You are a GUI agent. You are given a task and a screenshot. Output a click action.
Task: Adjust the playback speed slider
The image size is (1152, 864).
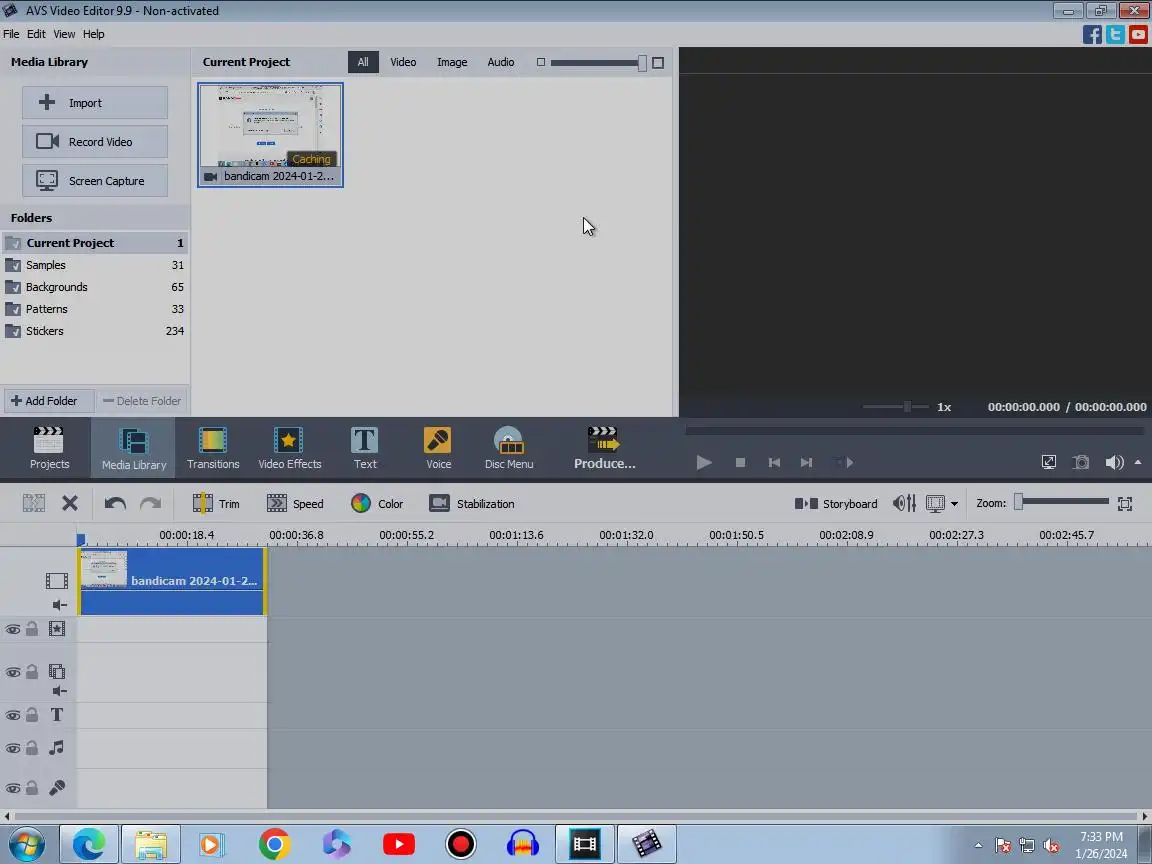click(x=907, y=406)
